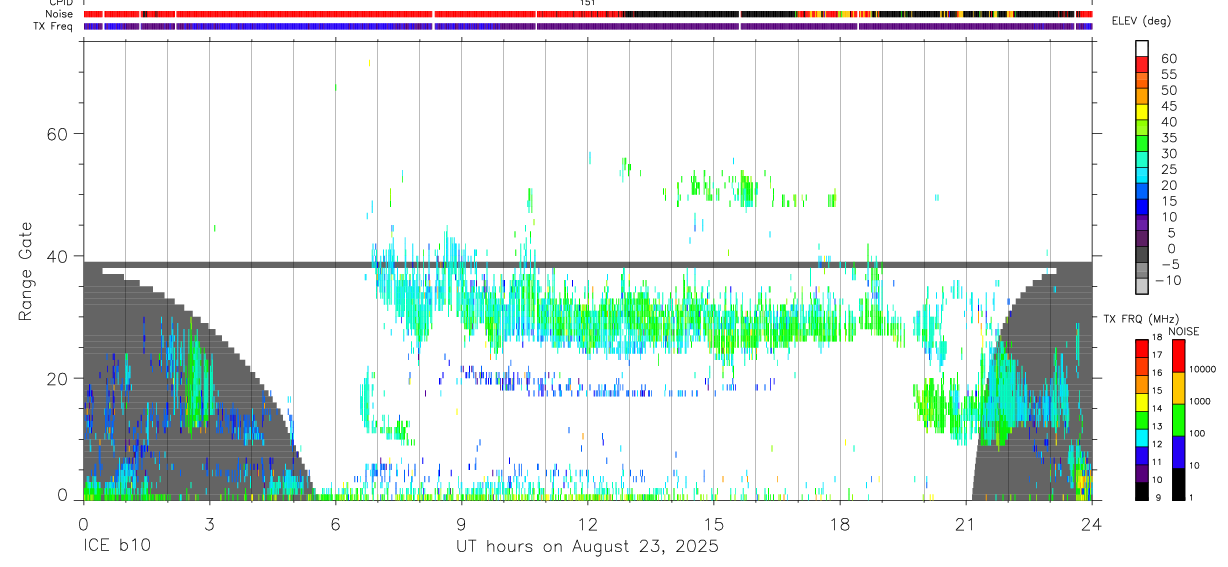Pick the red band of TX FRQ color bar
The image size is (1228, 567).
click(1142, 349)
